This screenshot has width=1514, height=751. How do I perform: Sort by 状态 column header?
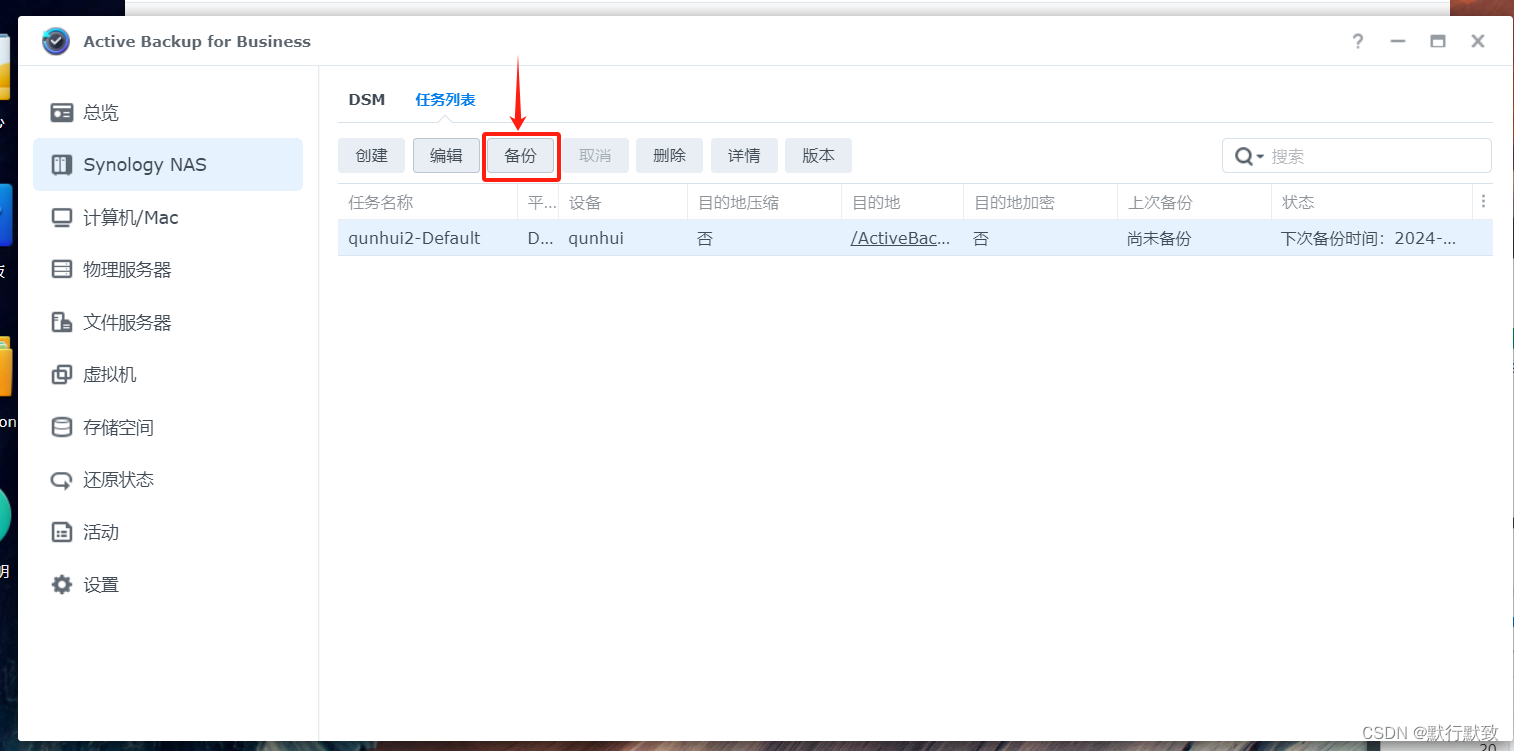tap(1372, 202)
